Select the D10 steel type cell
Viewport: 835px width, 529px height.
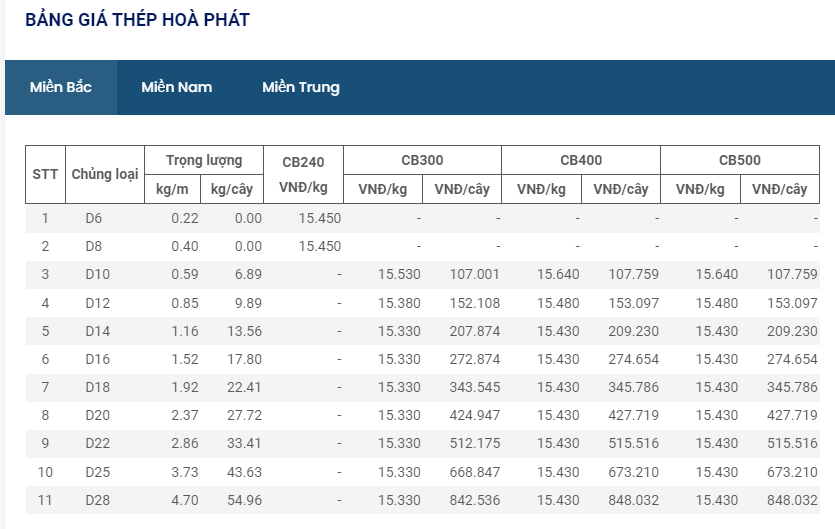tap(97, 274)
